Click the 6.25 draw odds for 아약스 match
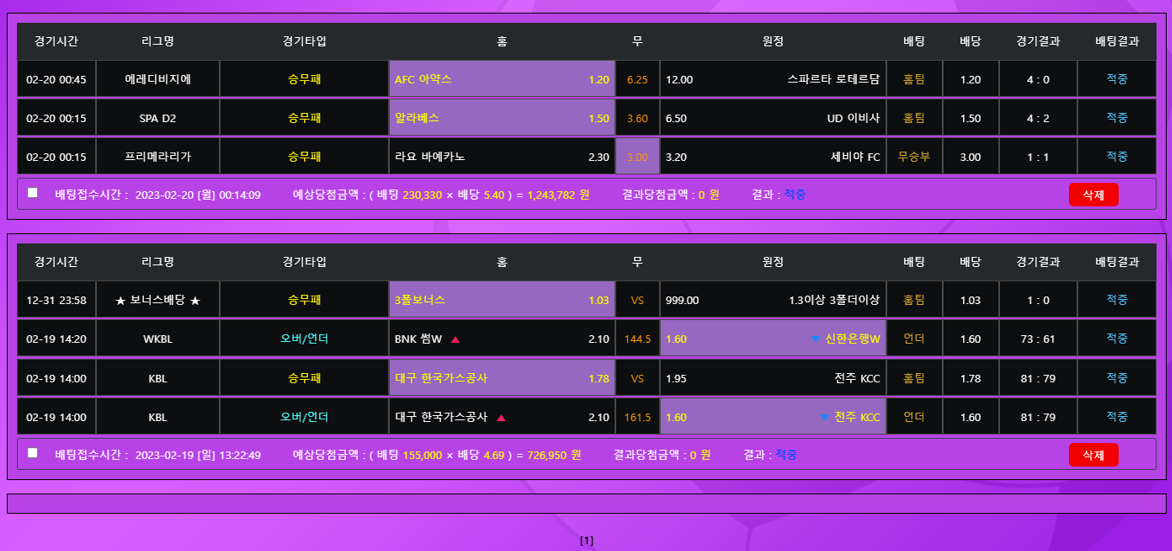This screenshot has width=1172, height=551. (637, 79)
